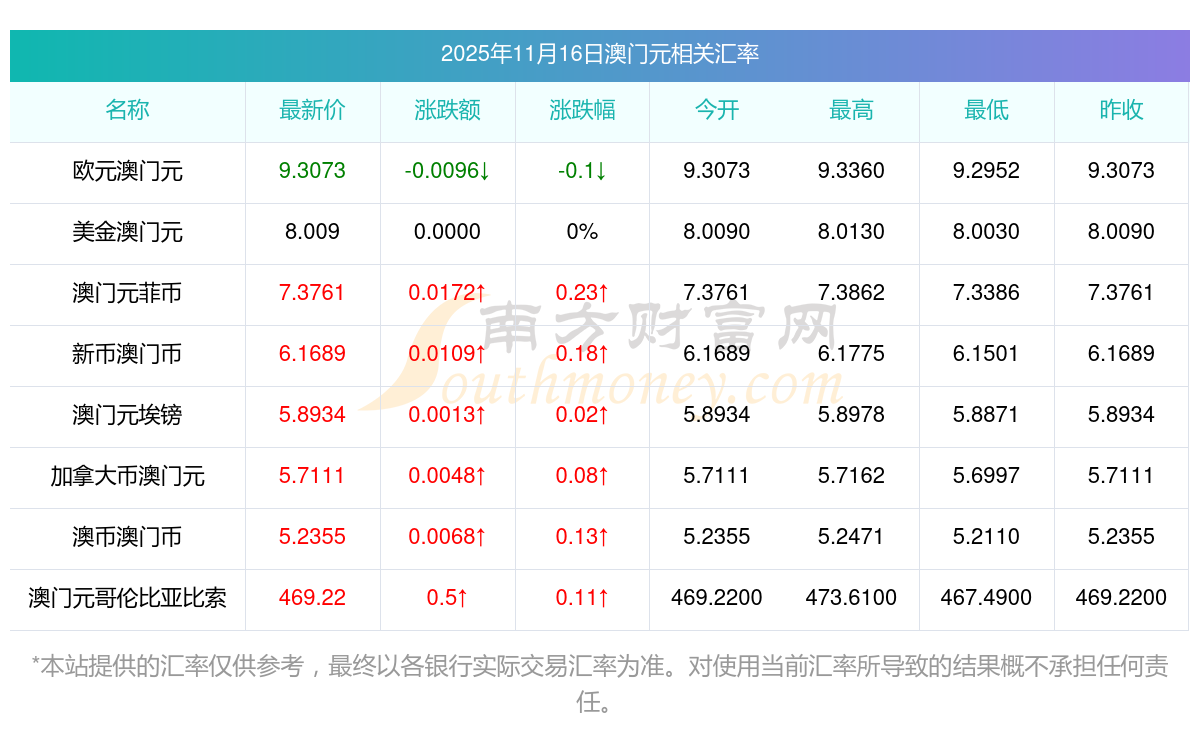Click the 澳门元菲币 row name
Image resolution: width=1200 pixels, height=733 pixels.
click(127, 293)
